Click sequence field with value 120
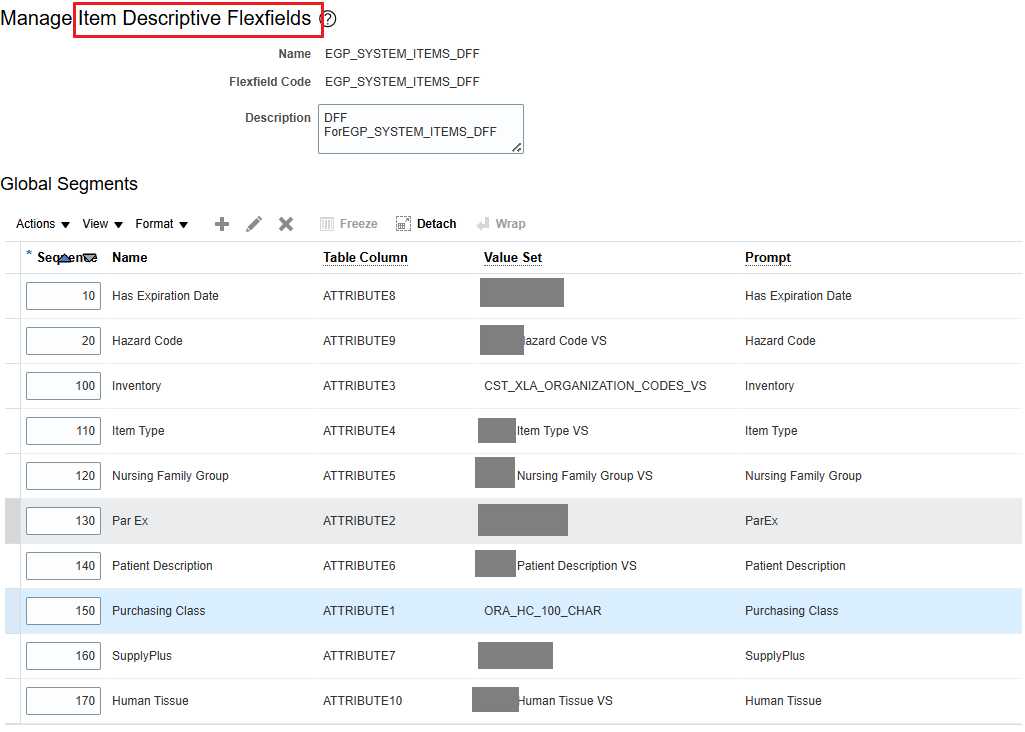The image size is (1025, 732). click(x=63, y=476)
